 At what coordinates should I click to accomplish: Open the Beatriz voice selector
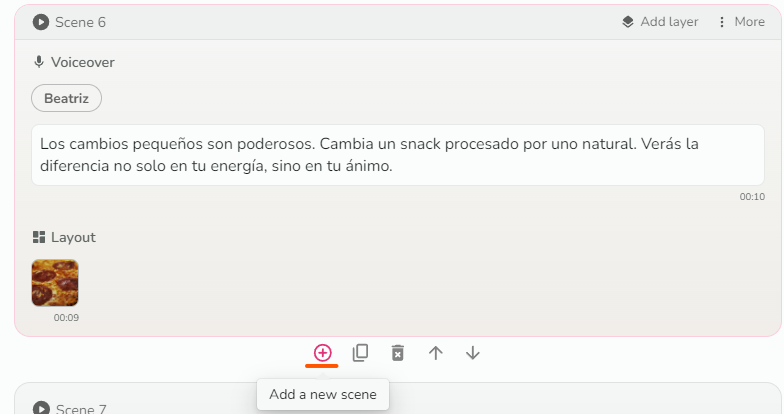[x=66, y=99]
